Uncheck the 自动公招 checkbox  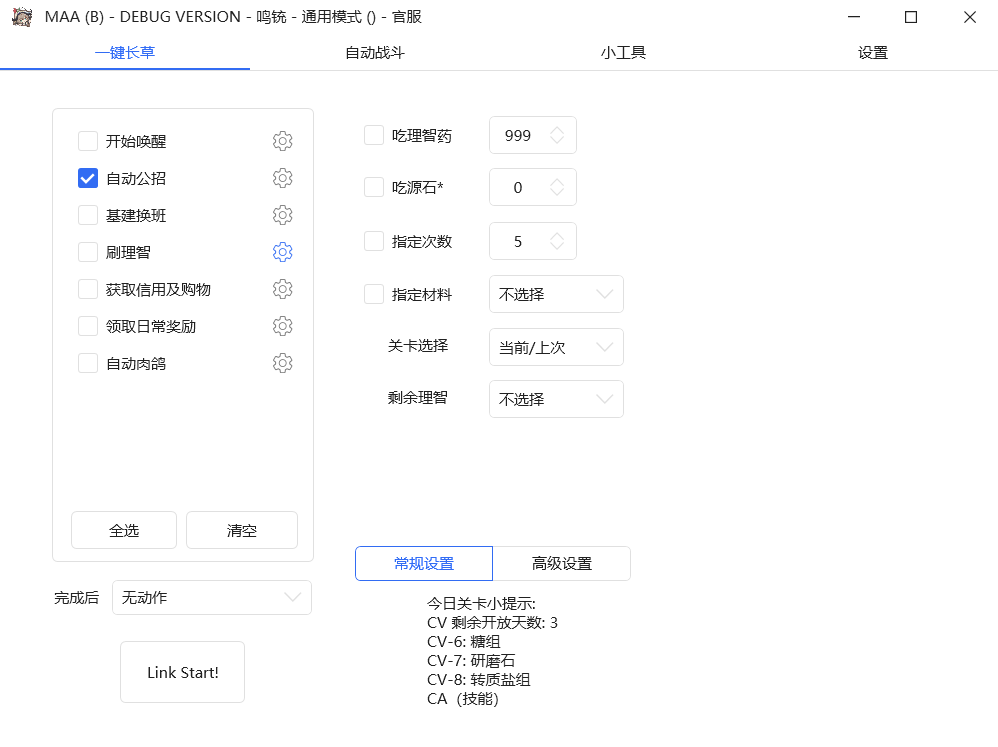(x=87, y=178)
